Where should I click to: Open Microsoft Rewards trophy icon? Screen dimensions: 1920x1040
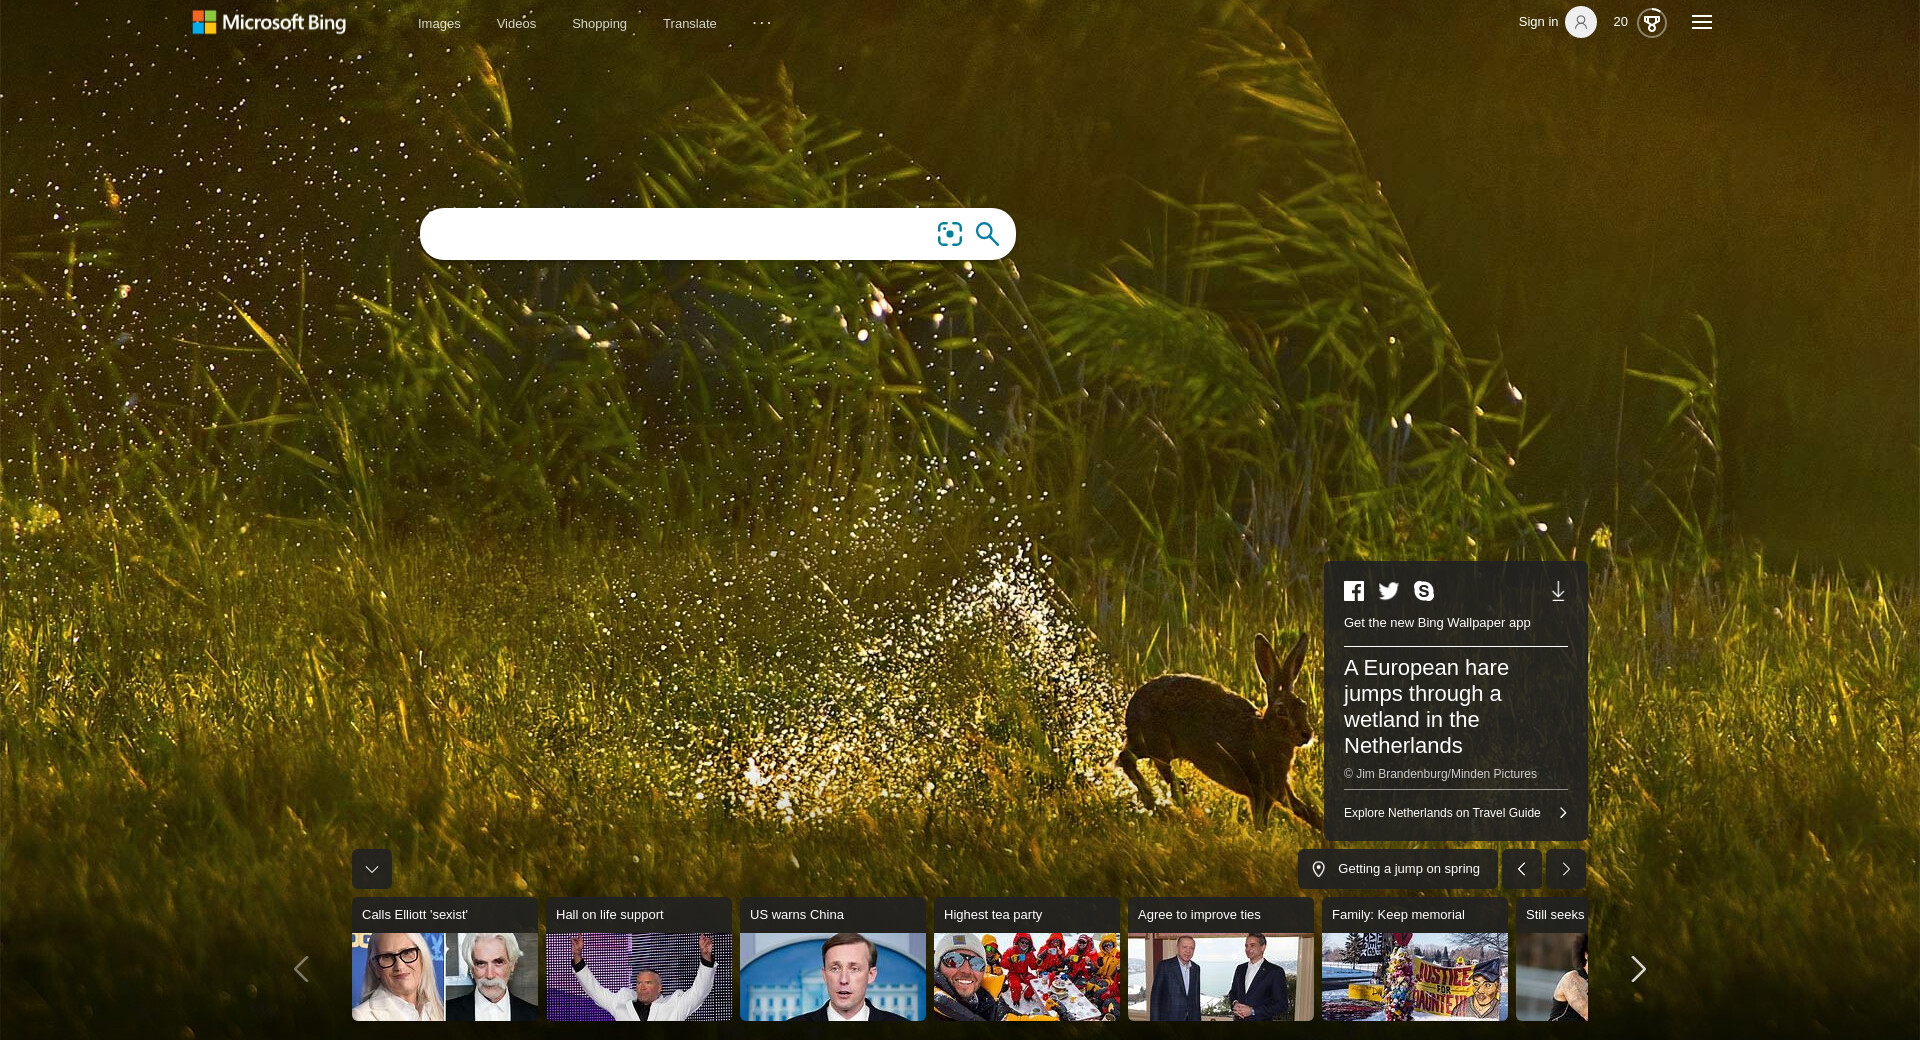pos(1651,22)
